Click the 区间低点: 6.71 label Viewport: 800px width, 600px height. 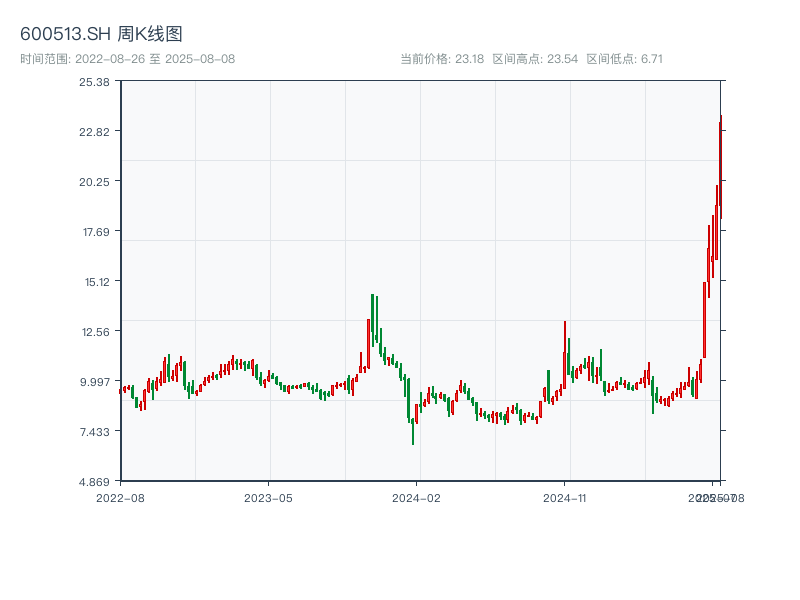tap(624, 59)
